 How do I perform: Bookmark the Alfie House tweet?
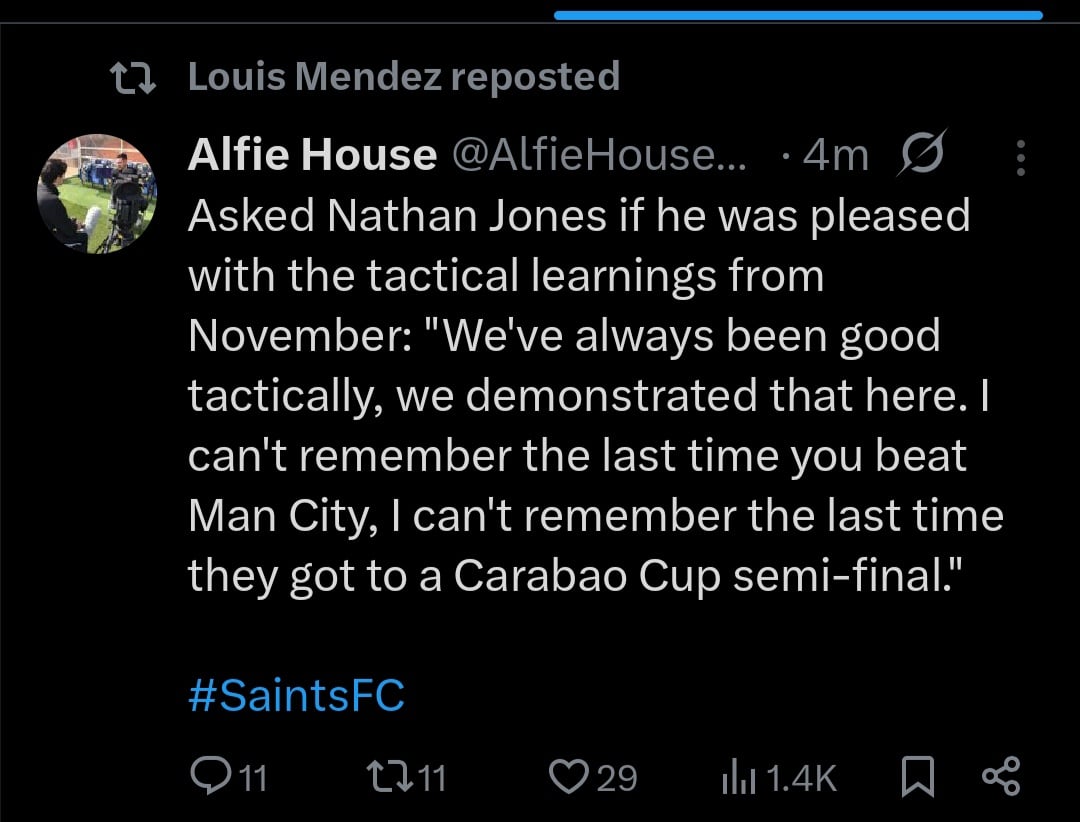point(916,777)
